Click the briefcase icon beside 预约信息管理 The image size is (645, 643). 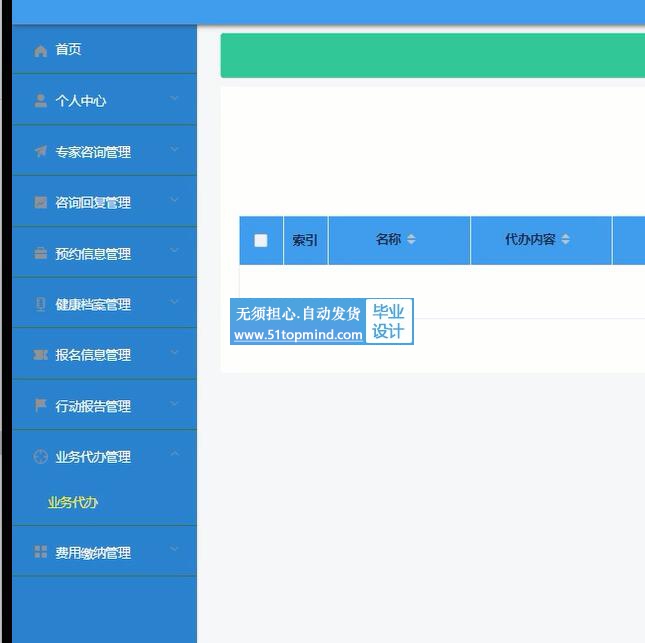click(40, 253)
